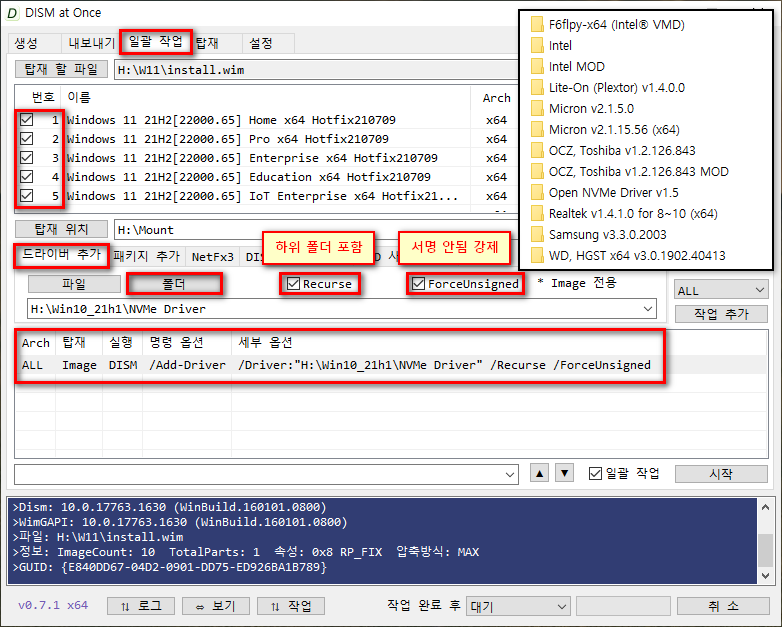Click the H:\Mount location field
This screenshot has height=627, width=782.
(x=316, y=230)
